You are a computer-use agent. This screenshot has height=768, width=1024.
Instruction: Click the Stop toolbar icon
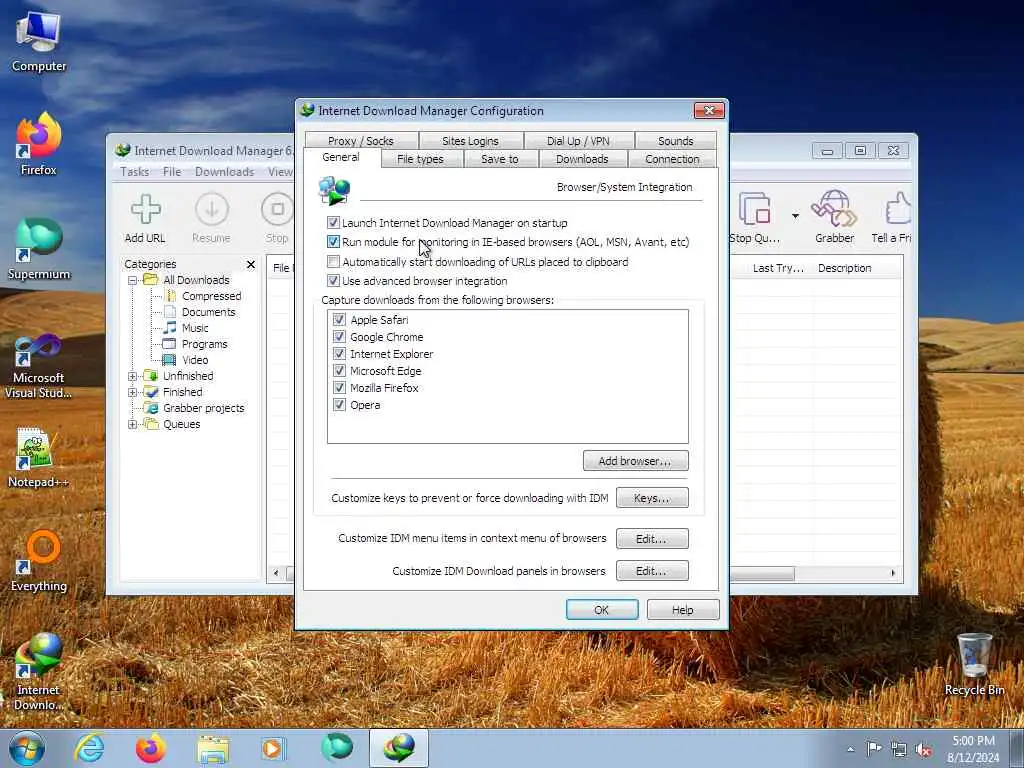278,210
